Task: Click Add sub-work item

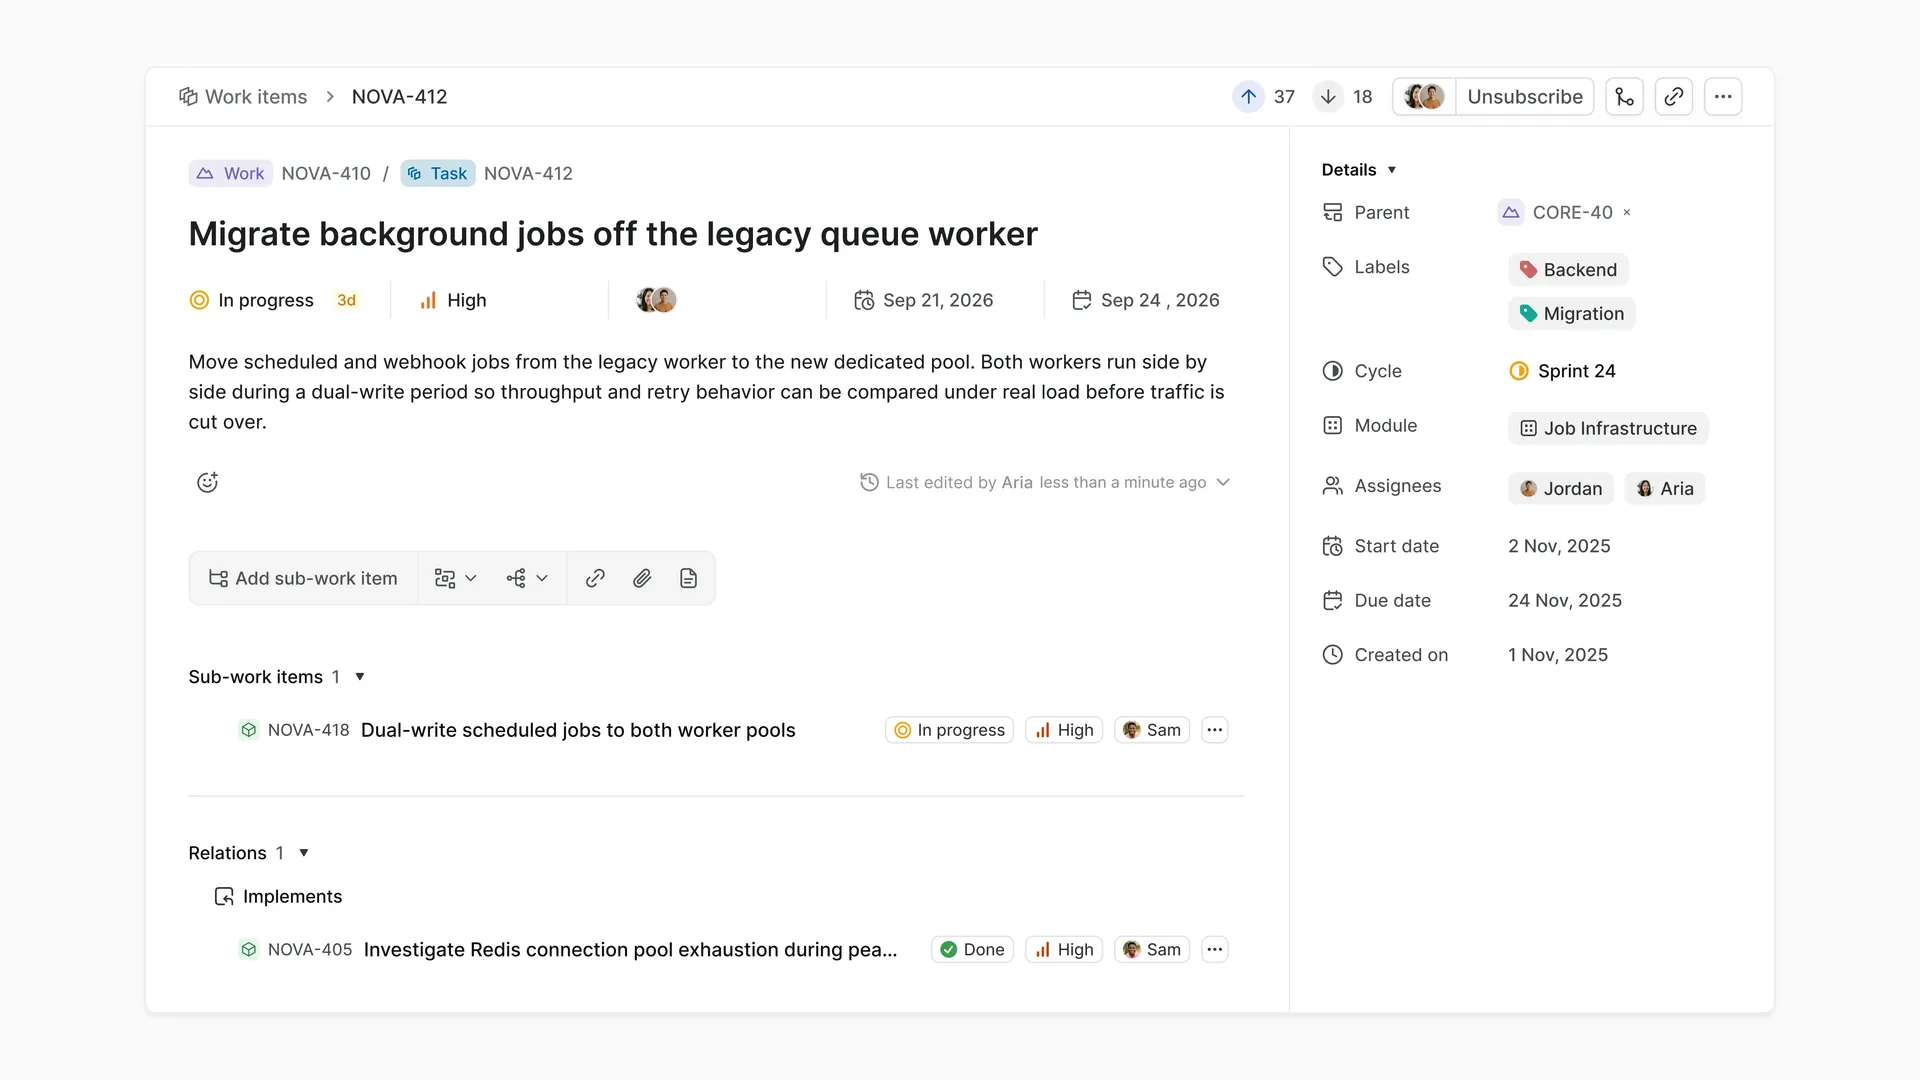Action: point(303,578)
